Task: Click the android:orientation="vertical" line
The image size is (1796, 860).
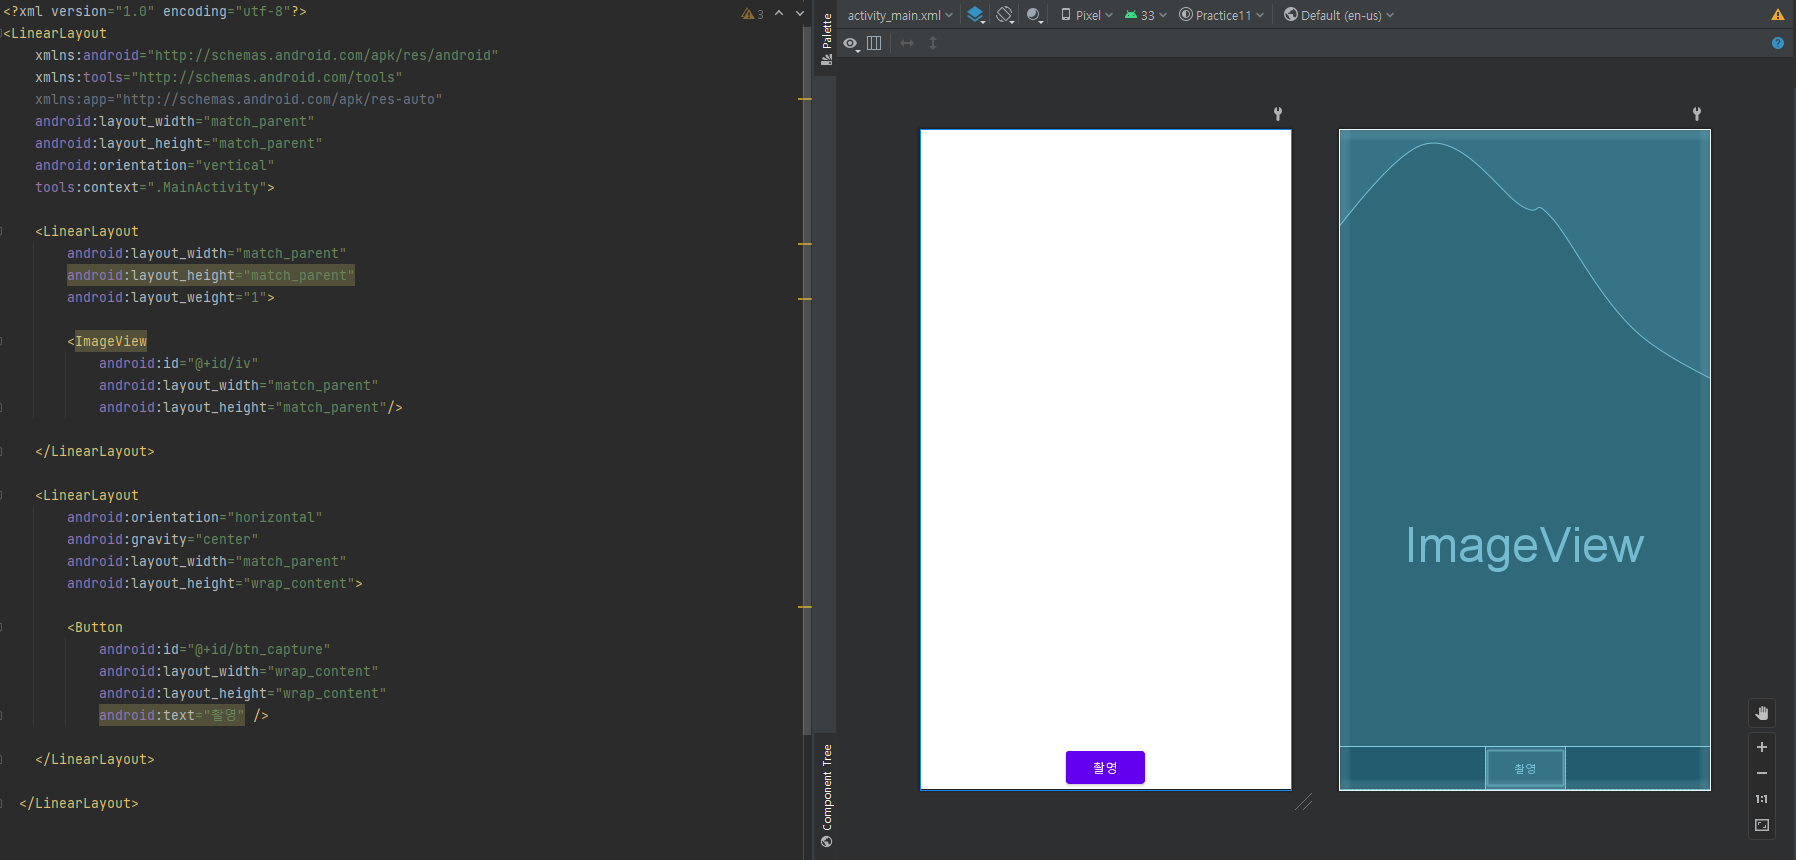Action: 154,165
